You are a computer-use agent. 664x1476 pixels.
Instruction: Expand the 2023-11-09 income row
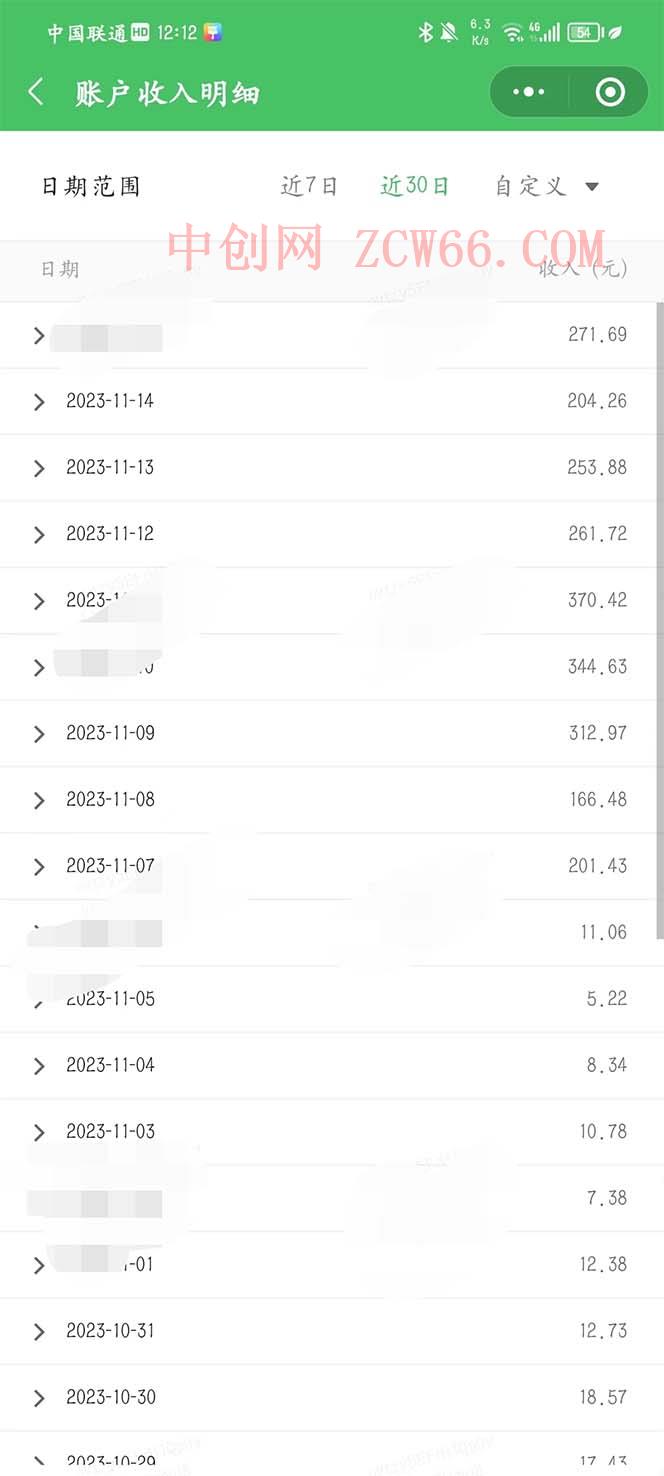coord(39,734)
